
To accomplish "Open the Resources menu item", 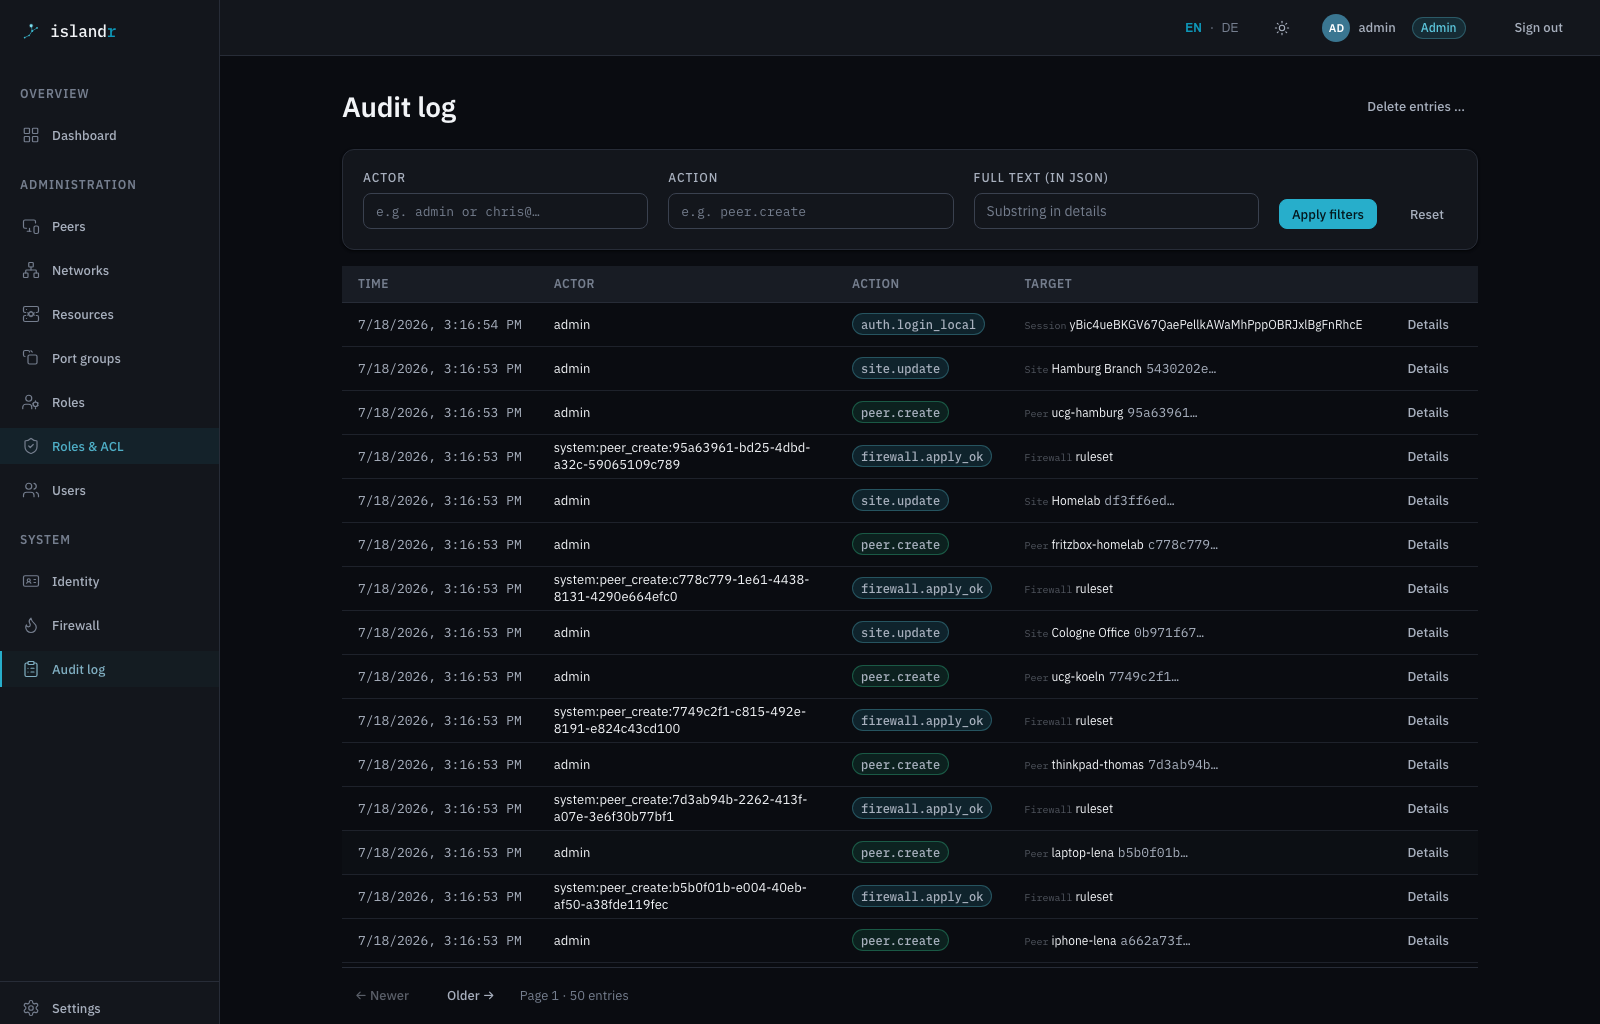I will pyautogui.click(x=109, y=314).
